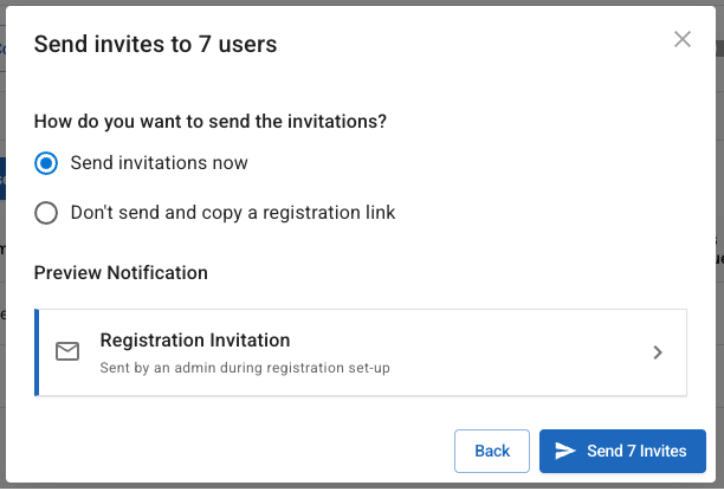The image size is (724, 489).
Task: Click the 'Don't send and copy' option label
Action: pos(232,213)
